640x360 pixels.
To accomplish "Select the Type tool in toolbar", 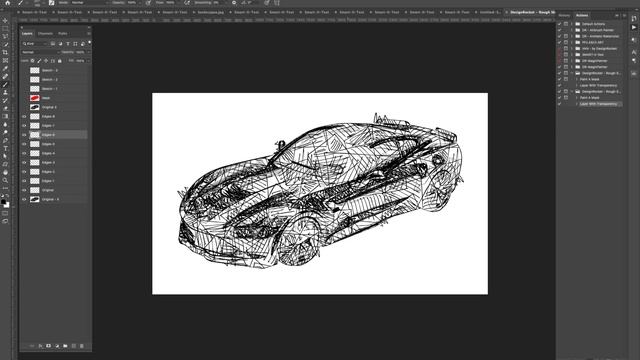I will point(5,148).
